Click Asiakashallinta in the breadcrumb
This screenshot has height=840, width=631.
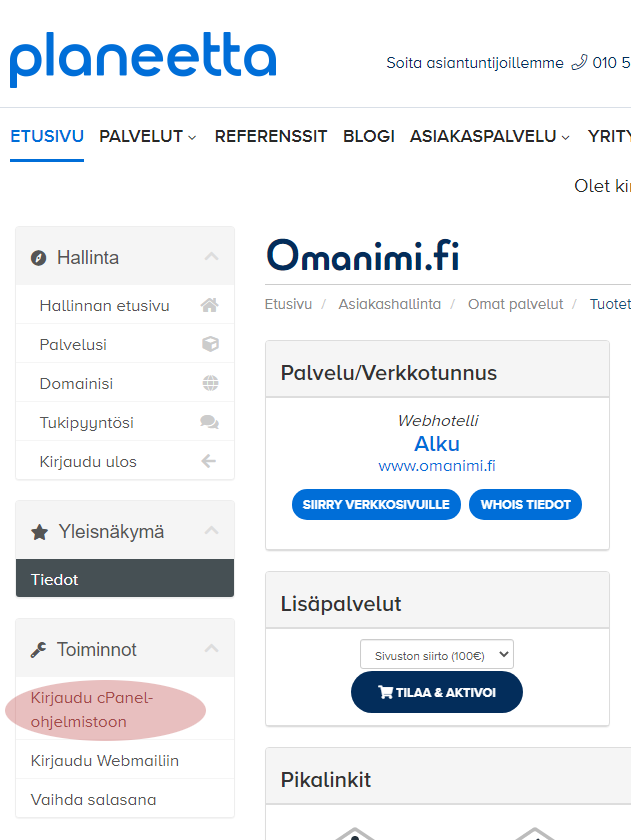point(389,304)
